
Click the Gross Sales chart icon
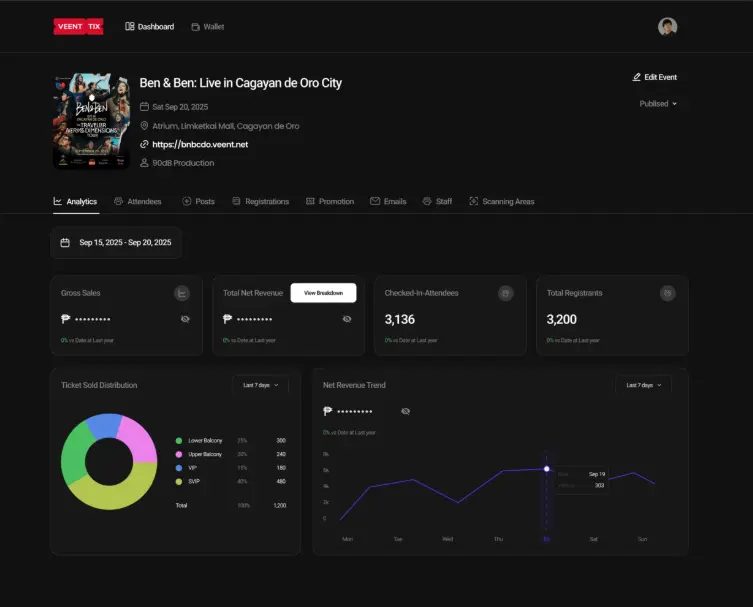[x=182, y=293]
